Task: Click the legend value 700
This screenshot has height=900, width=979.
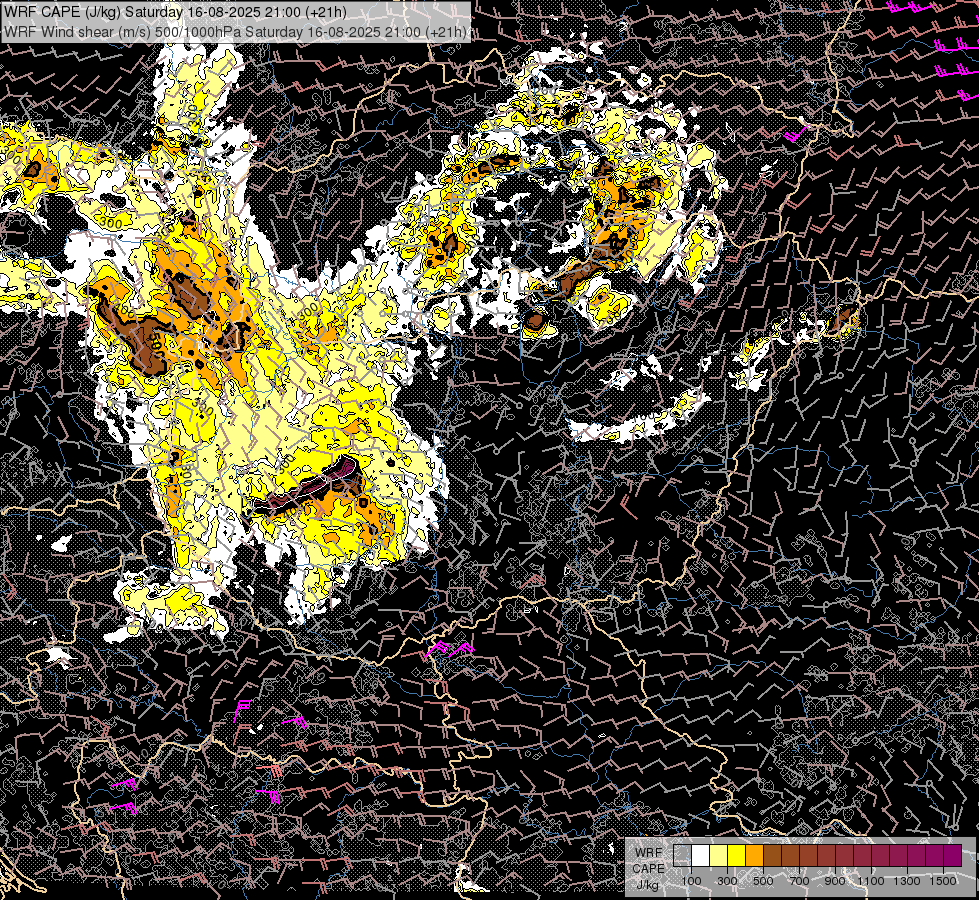Action: pyautogui.click(x=799, y=881)
